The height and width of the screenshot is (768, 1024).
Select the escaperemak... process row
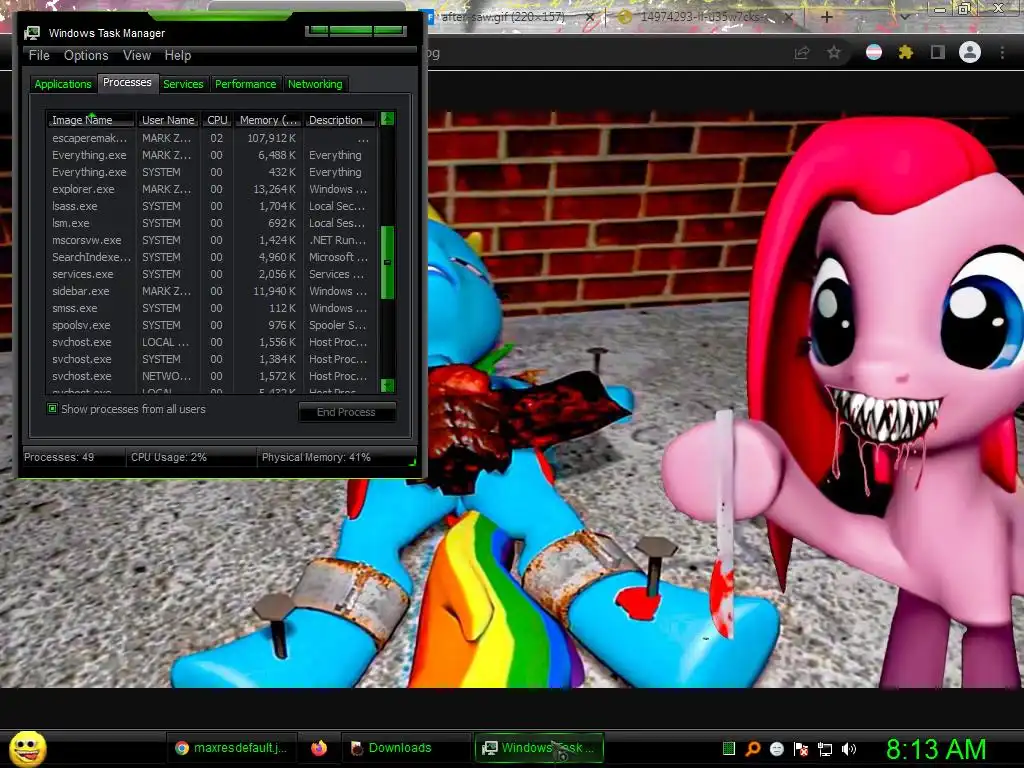tap(211, 138)
